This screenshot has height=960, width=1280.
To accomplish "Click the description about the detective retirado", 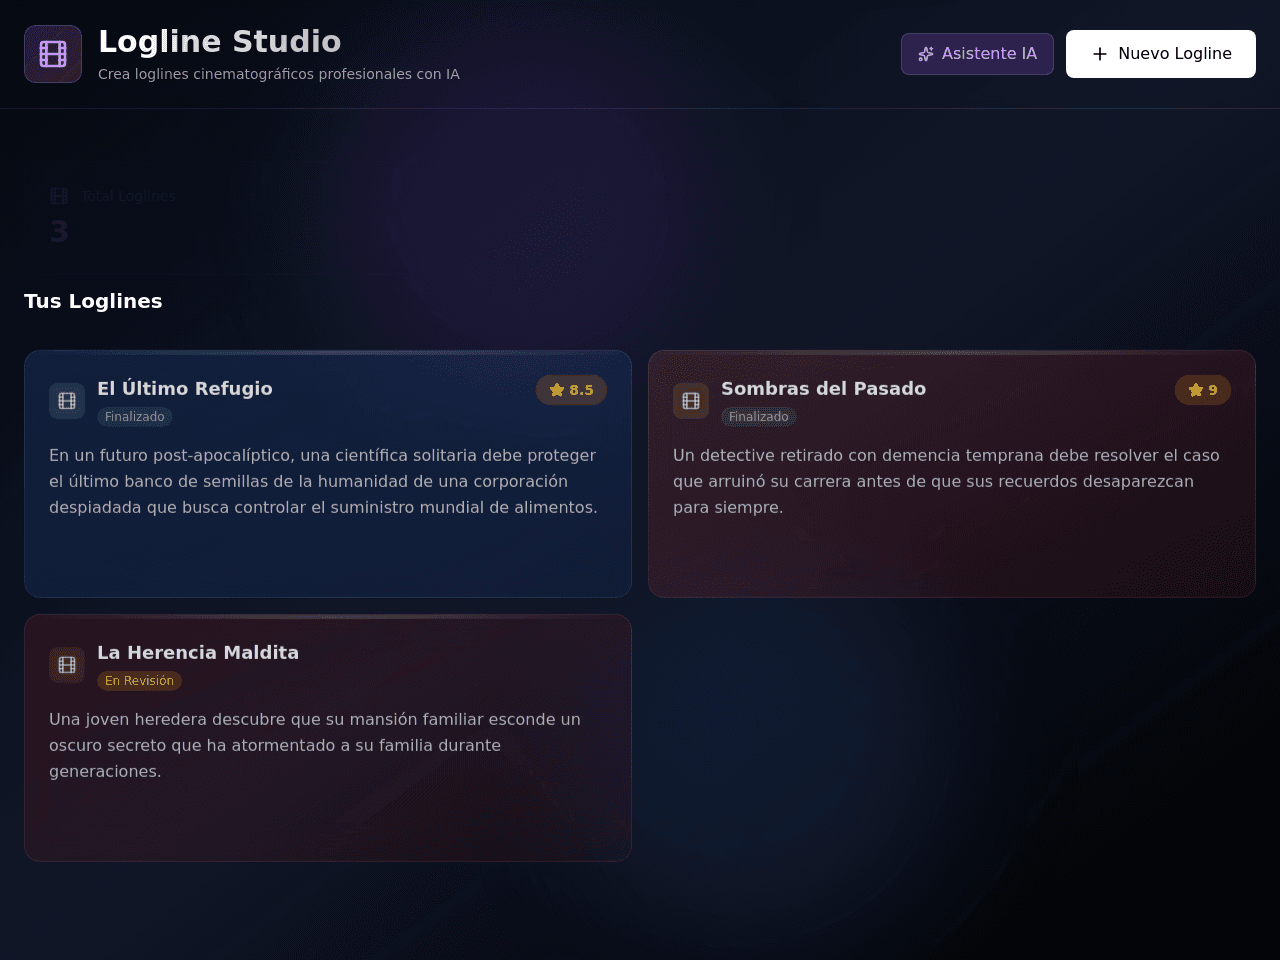I will tap(946, 481).
